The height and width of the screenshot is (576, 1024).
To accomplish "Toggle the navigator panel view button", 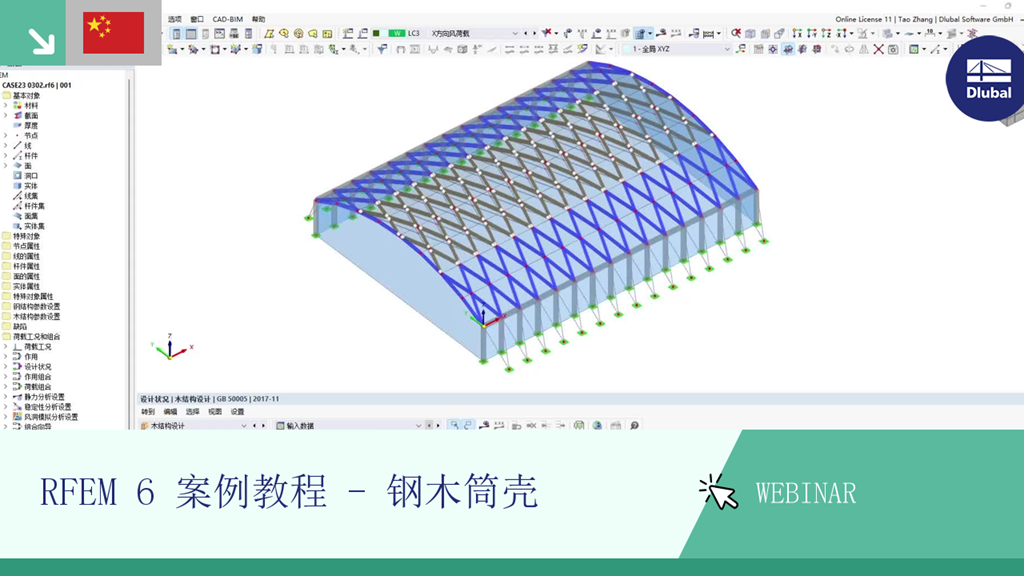I will [x=176, y=34].
